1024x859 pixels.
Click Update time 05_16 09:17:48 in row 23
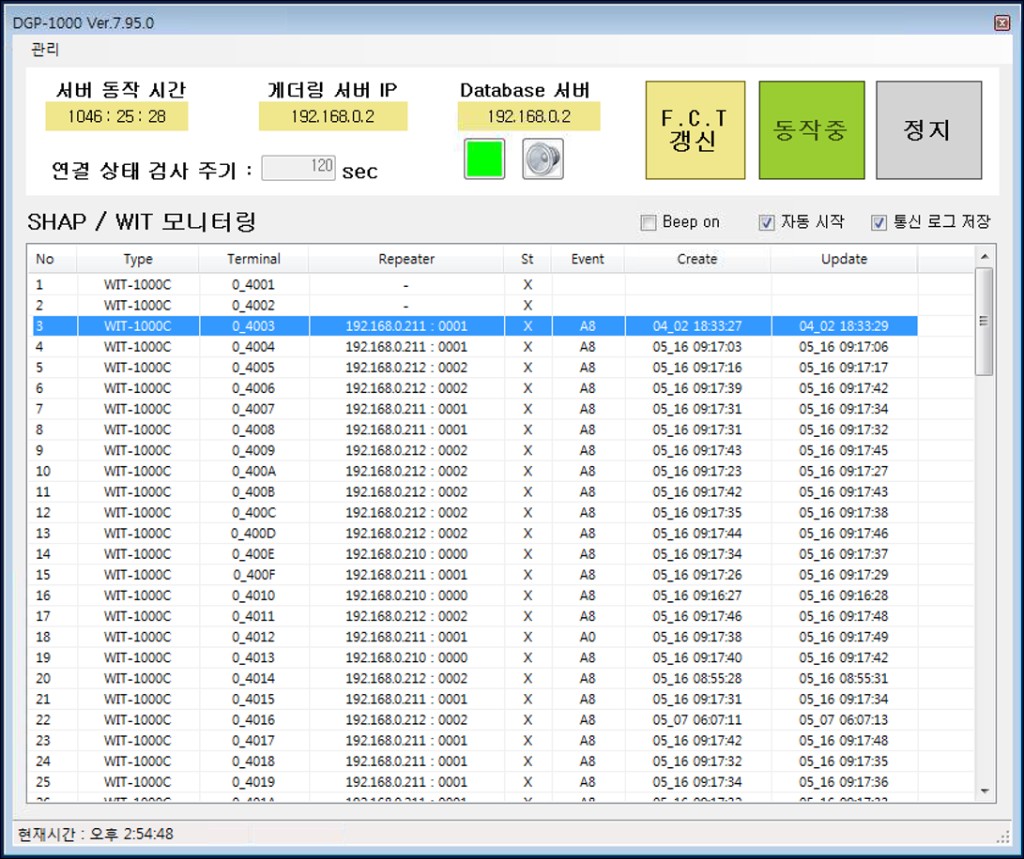pyautogui.click(x=844, y=741)
